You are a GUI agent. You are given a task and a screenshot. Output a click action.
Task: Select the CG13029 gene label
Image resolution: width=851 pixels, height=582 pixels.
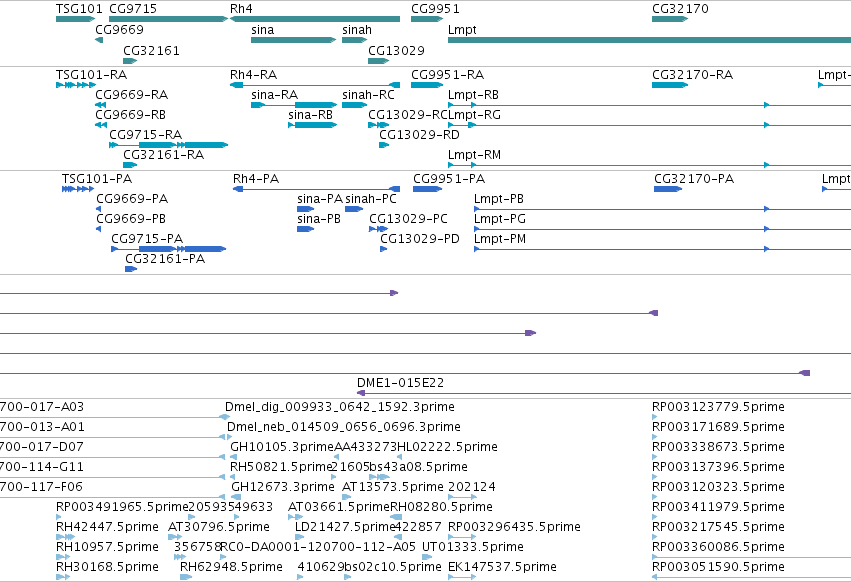tap(396, 50)
